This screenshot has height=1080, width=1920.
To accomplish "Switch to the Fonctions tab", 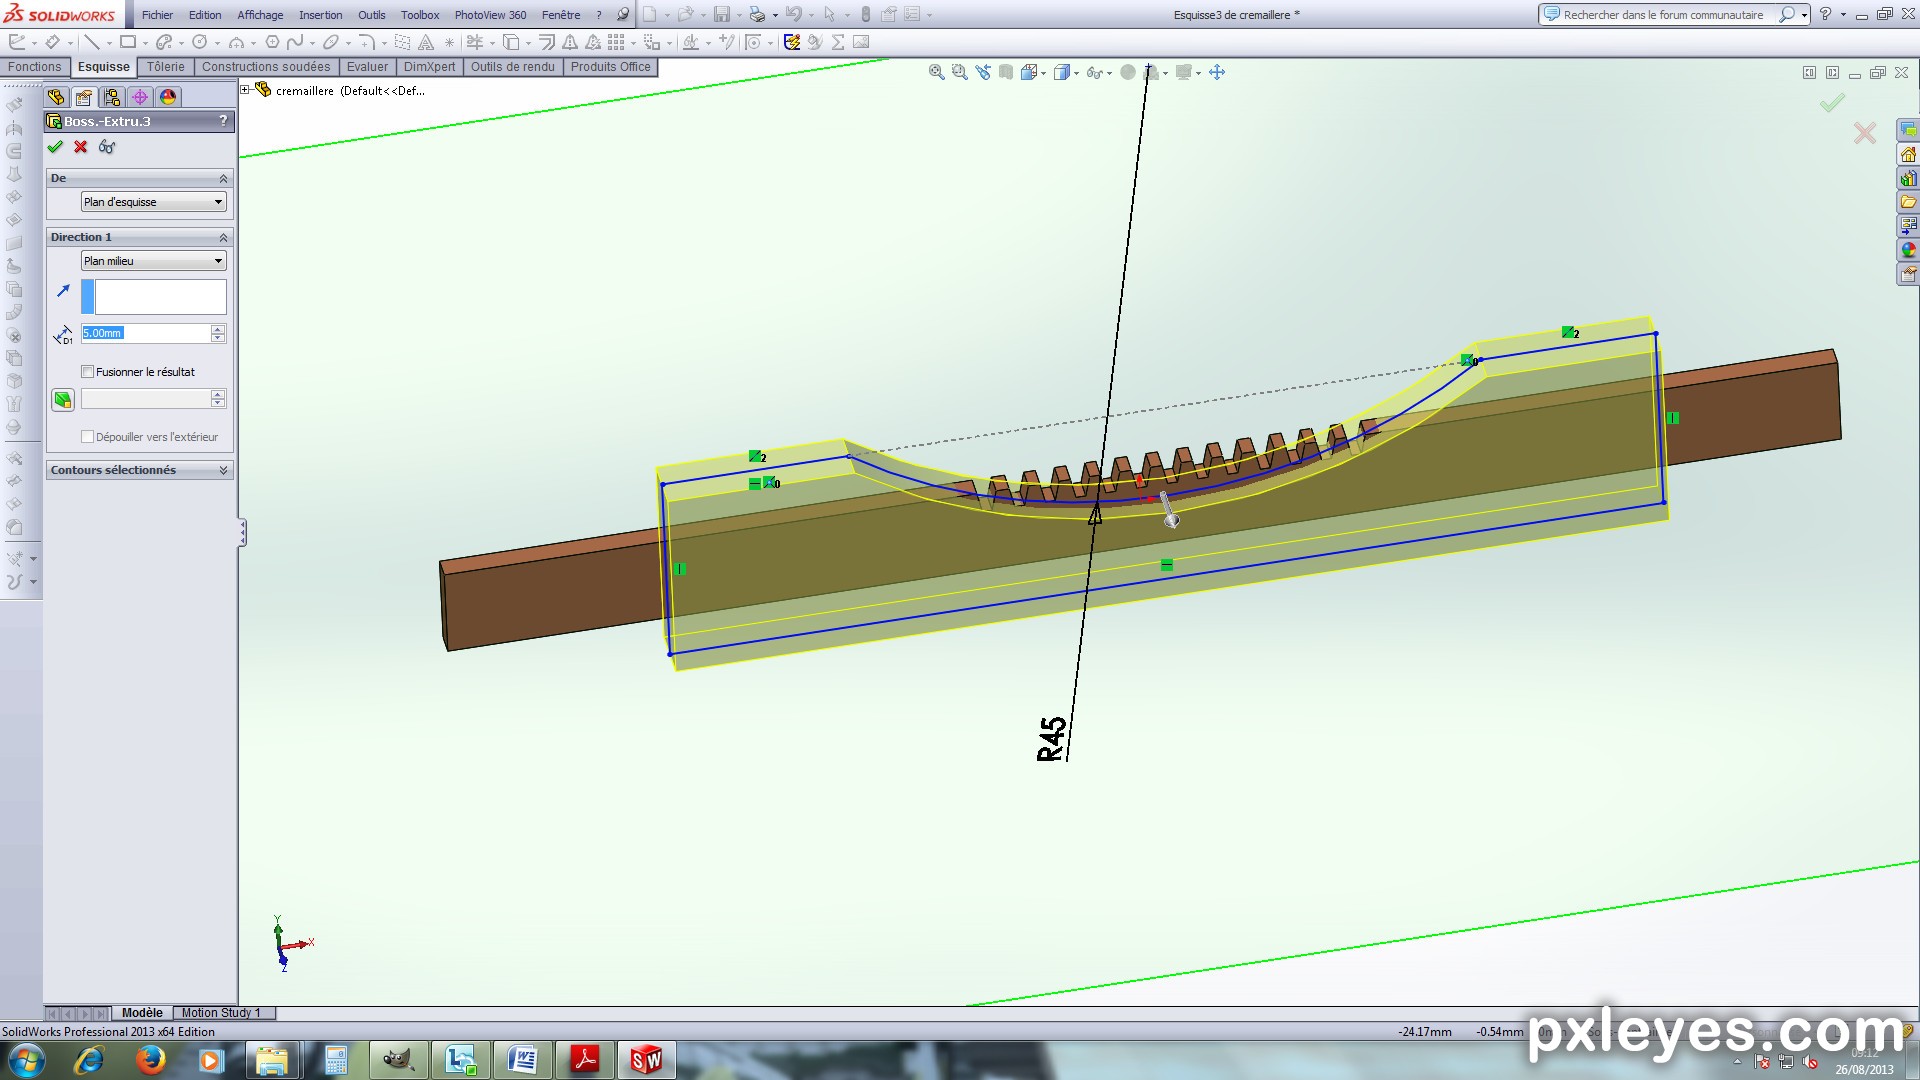I will point(35,67).
